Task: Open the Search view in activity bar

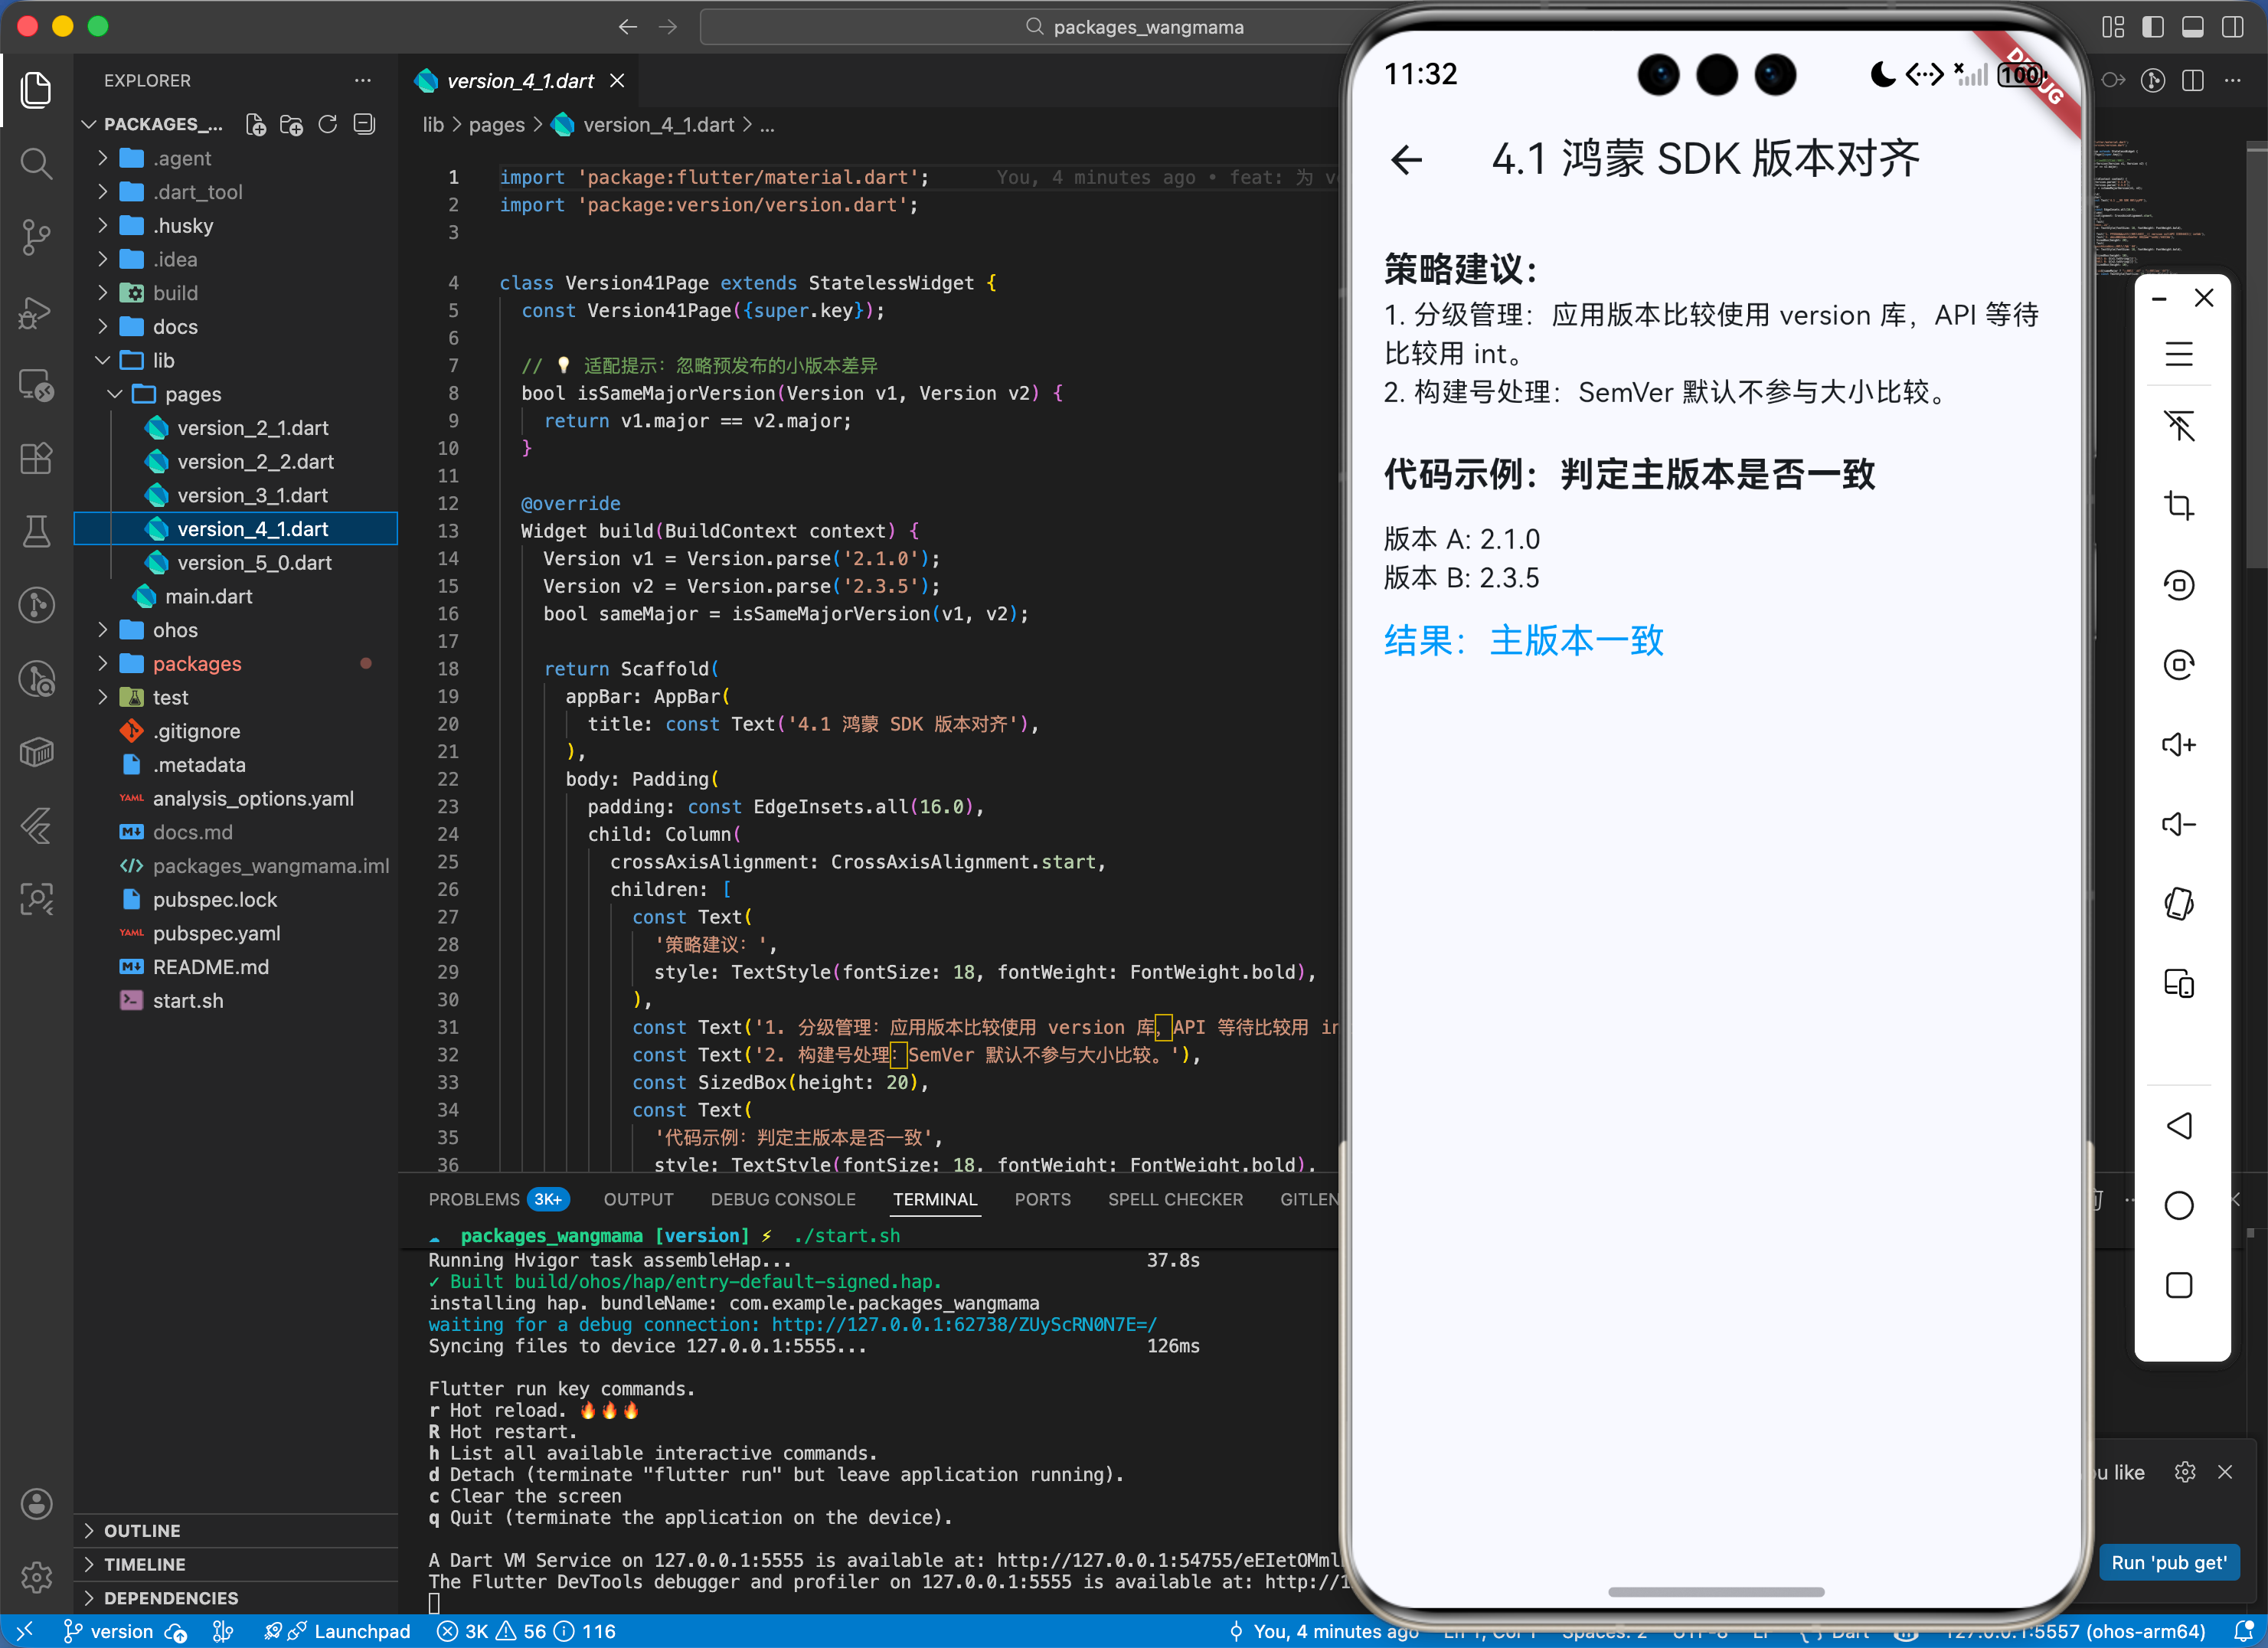Action: pos(36,163)
